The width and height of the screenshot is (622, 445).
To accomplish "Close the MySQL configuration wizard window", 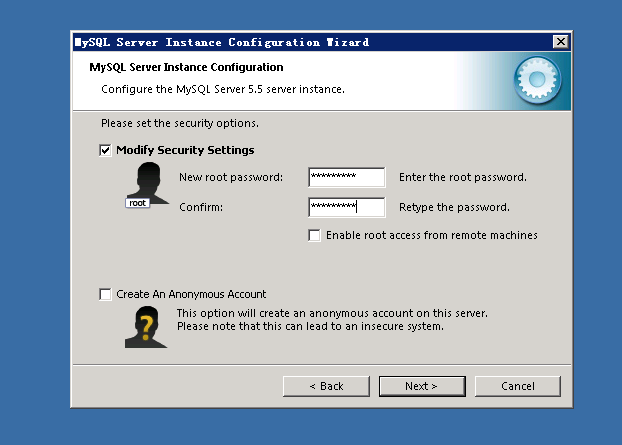I will pyautogui.click(x=561, y=42).
